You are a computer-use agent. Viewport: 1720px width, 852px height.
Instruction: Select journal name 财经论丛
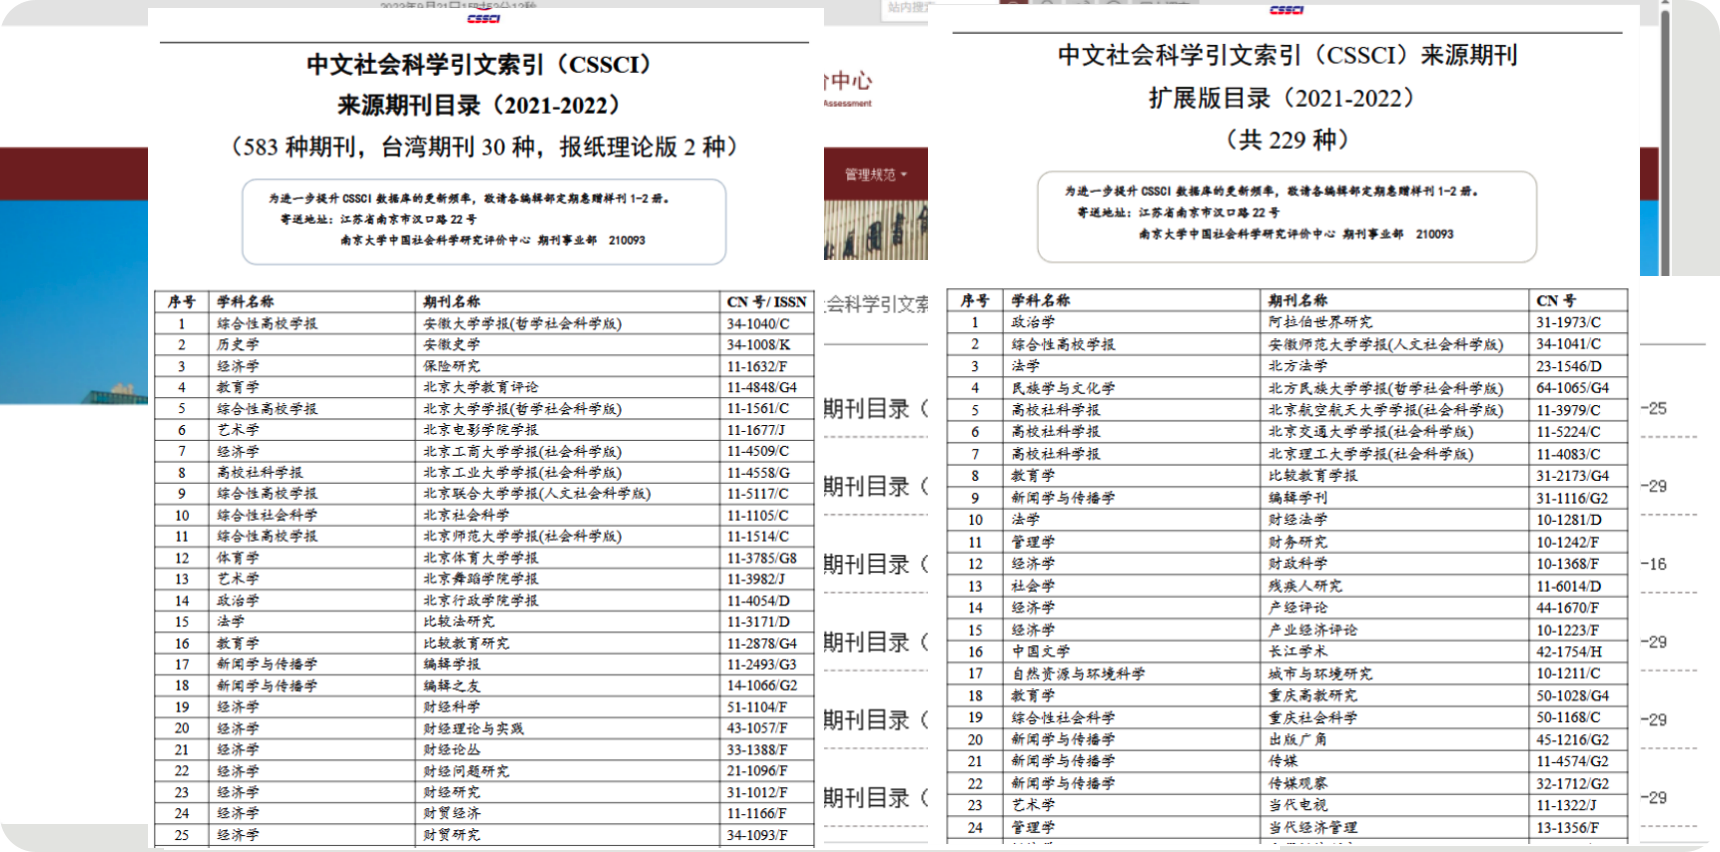tap(451, 750)
